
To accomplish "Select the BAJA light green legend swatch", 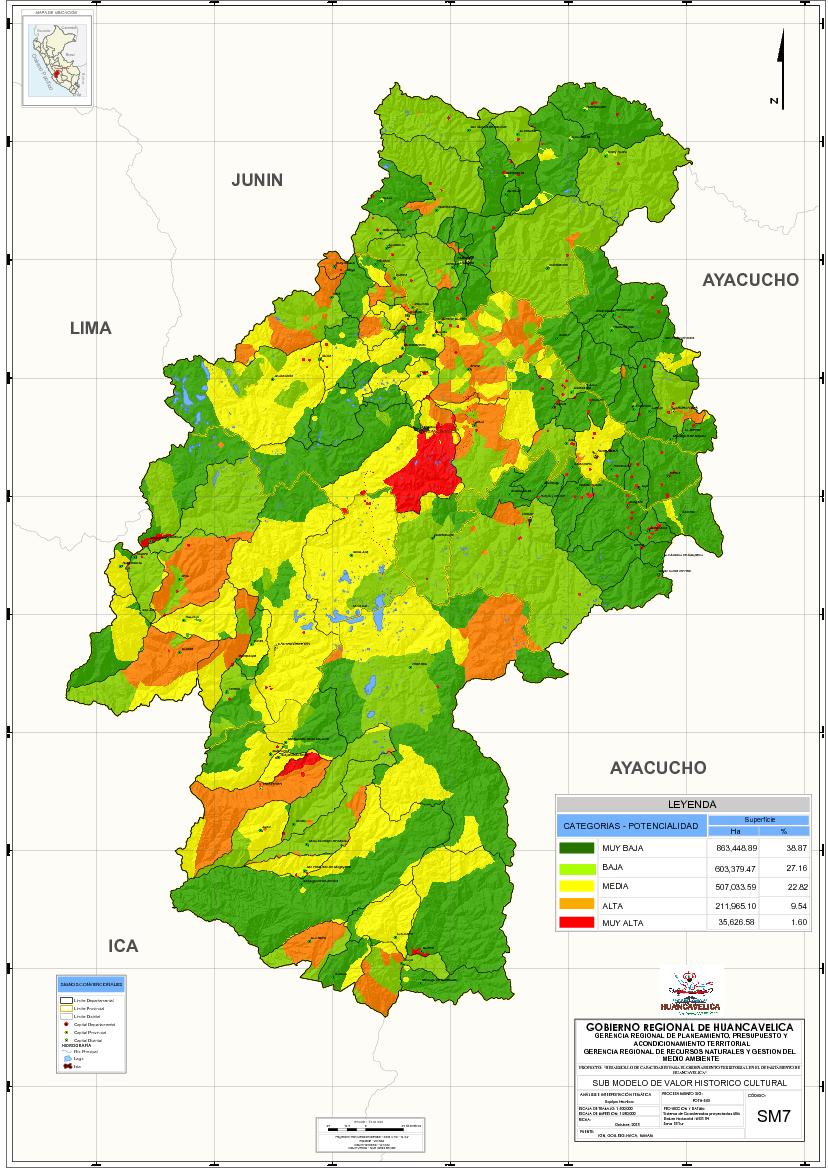I will (x=577, y=867).
